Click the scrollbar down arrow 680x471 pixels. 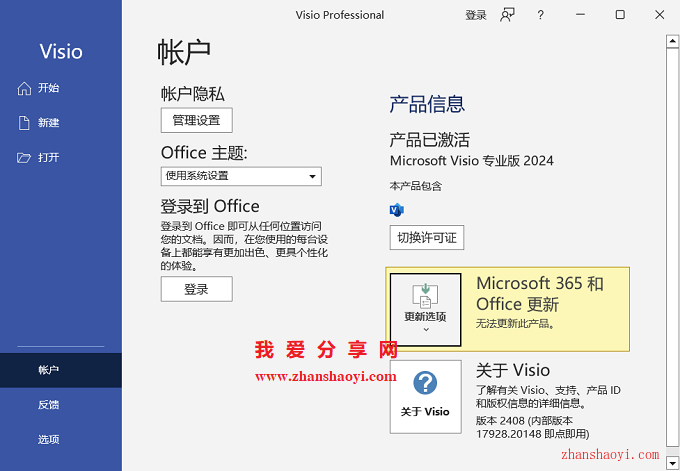[x=672, y=462]
